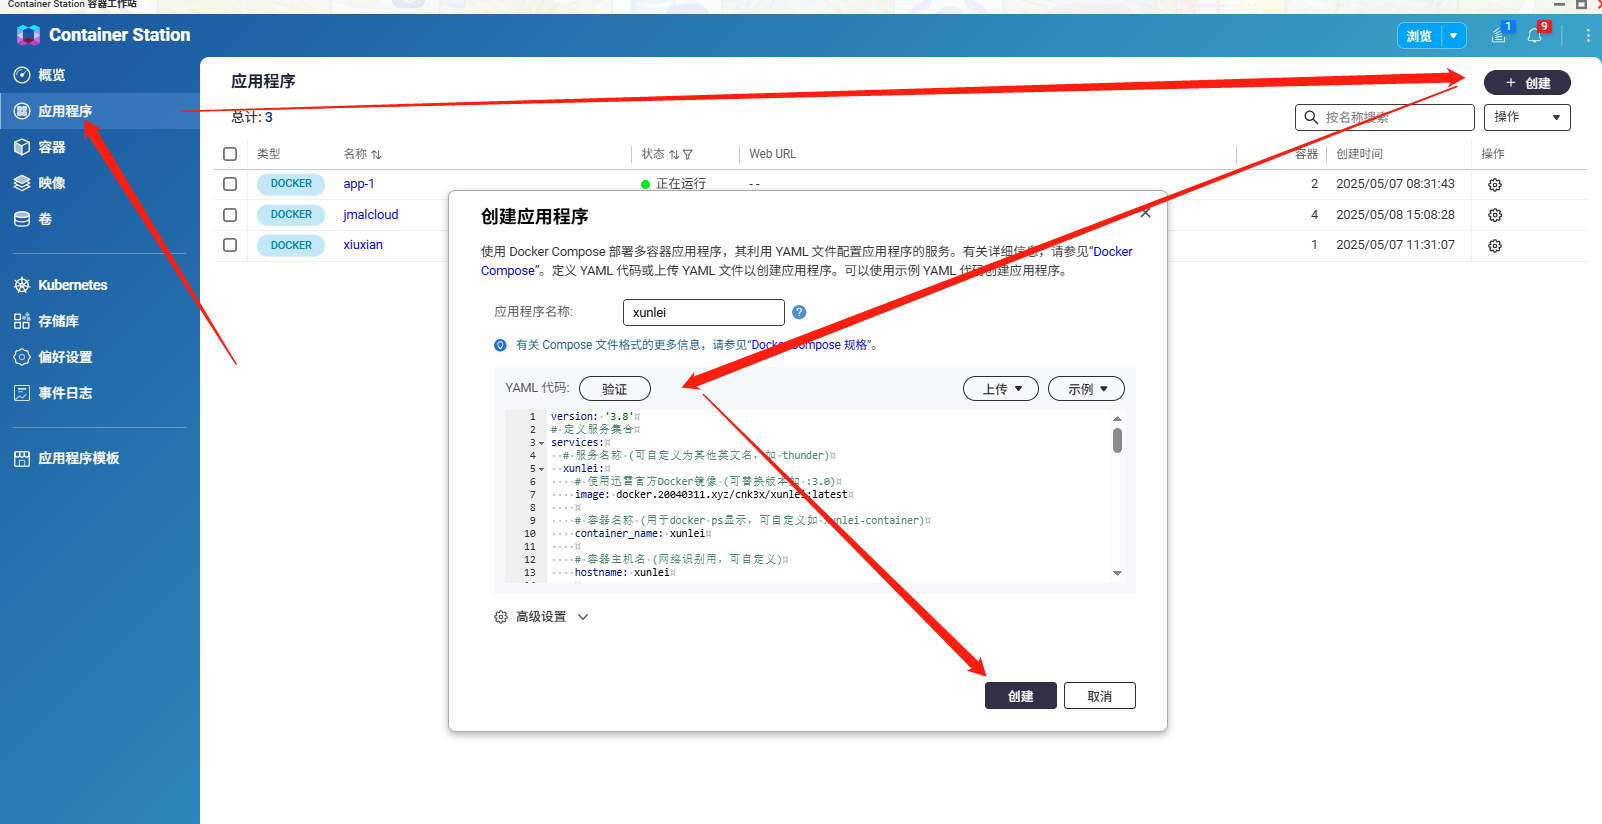Open the 示例 examples dropdown
The width and height of the screenshot is (1602, 824).
click(x=1086, y=389)
